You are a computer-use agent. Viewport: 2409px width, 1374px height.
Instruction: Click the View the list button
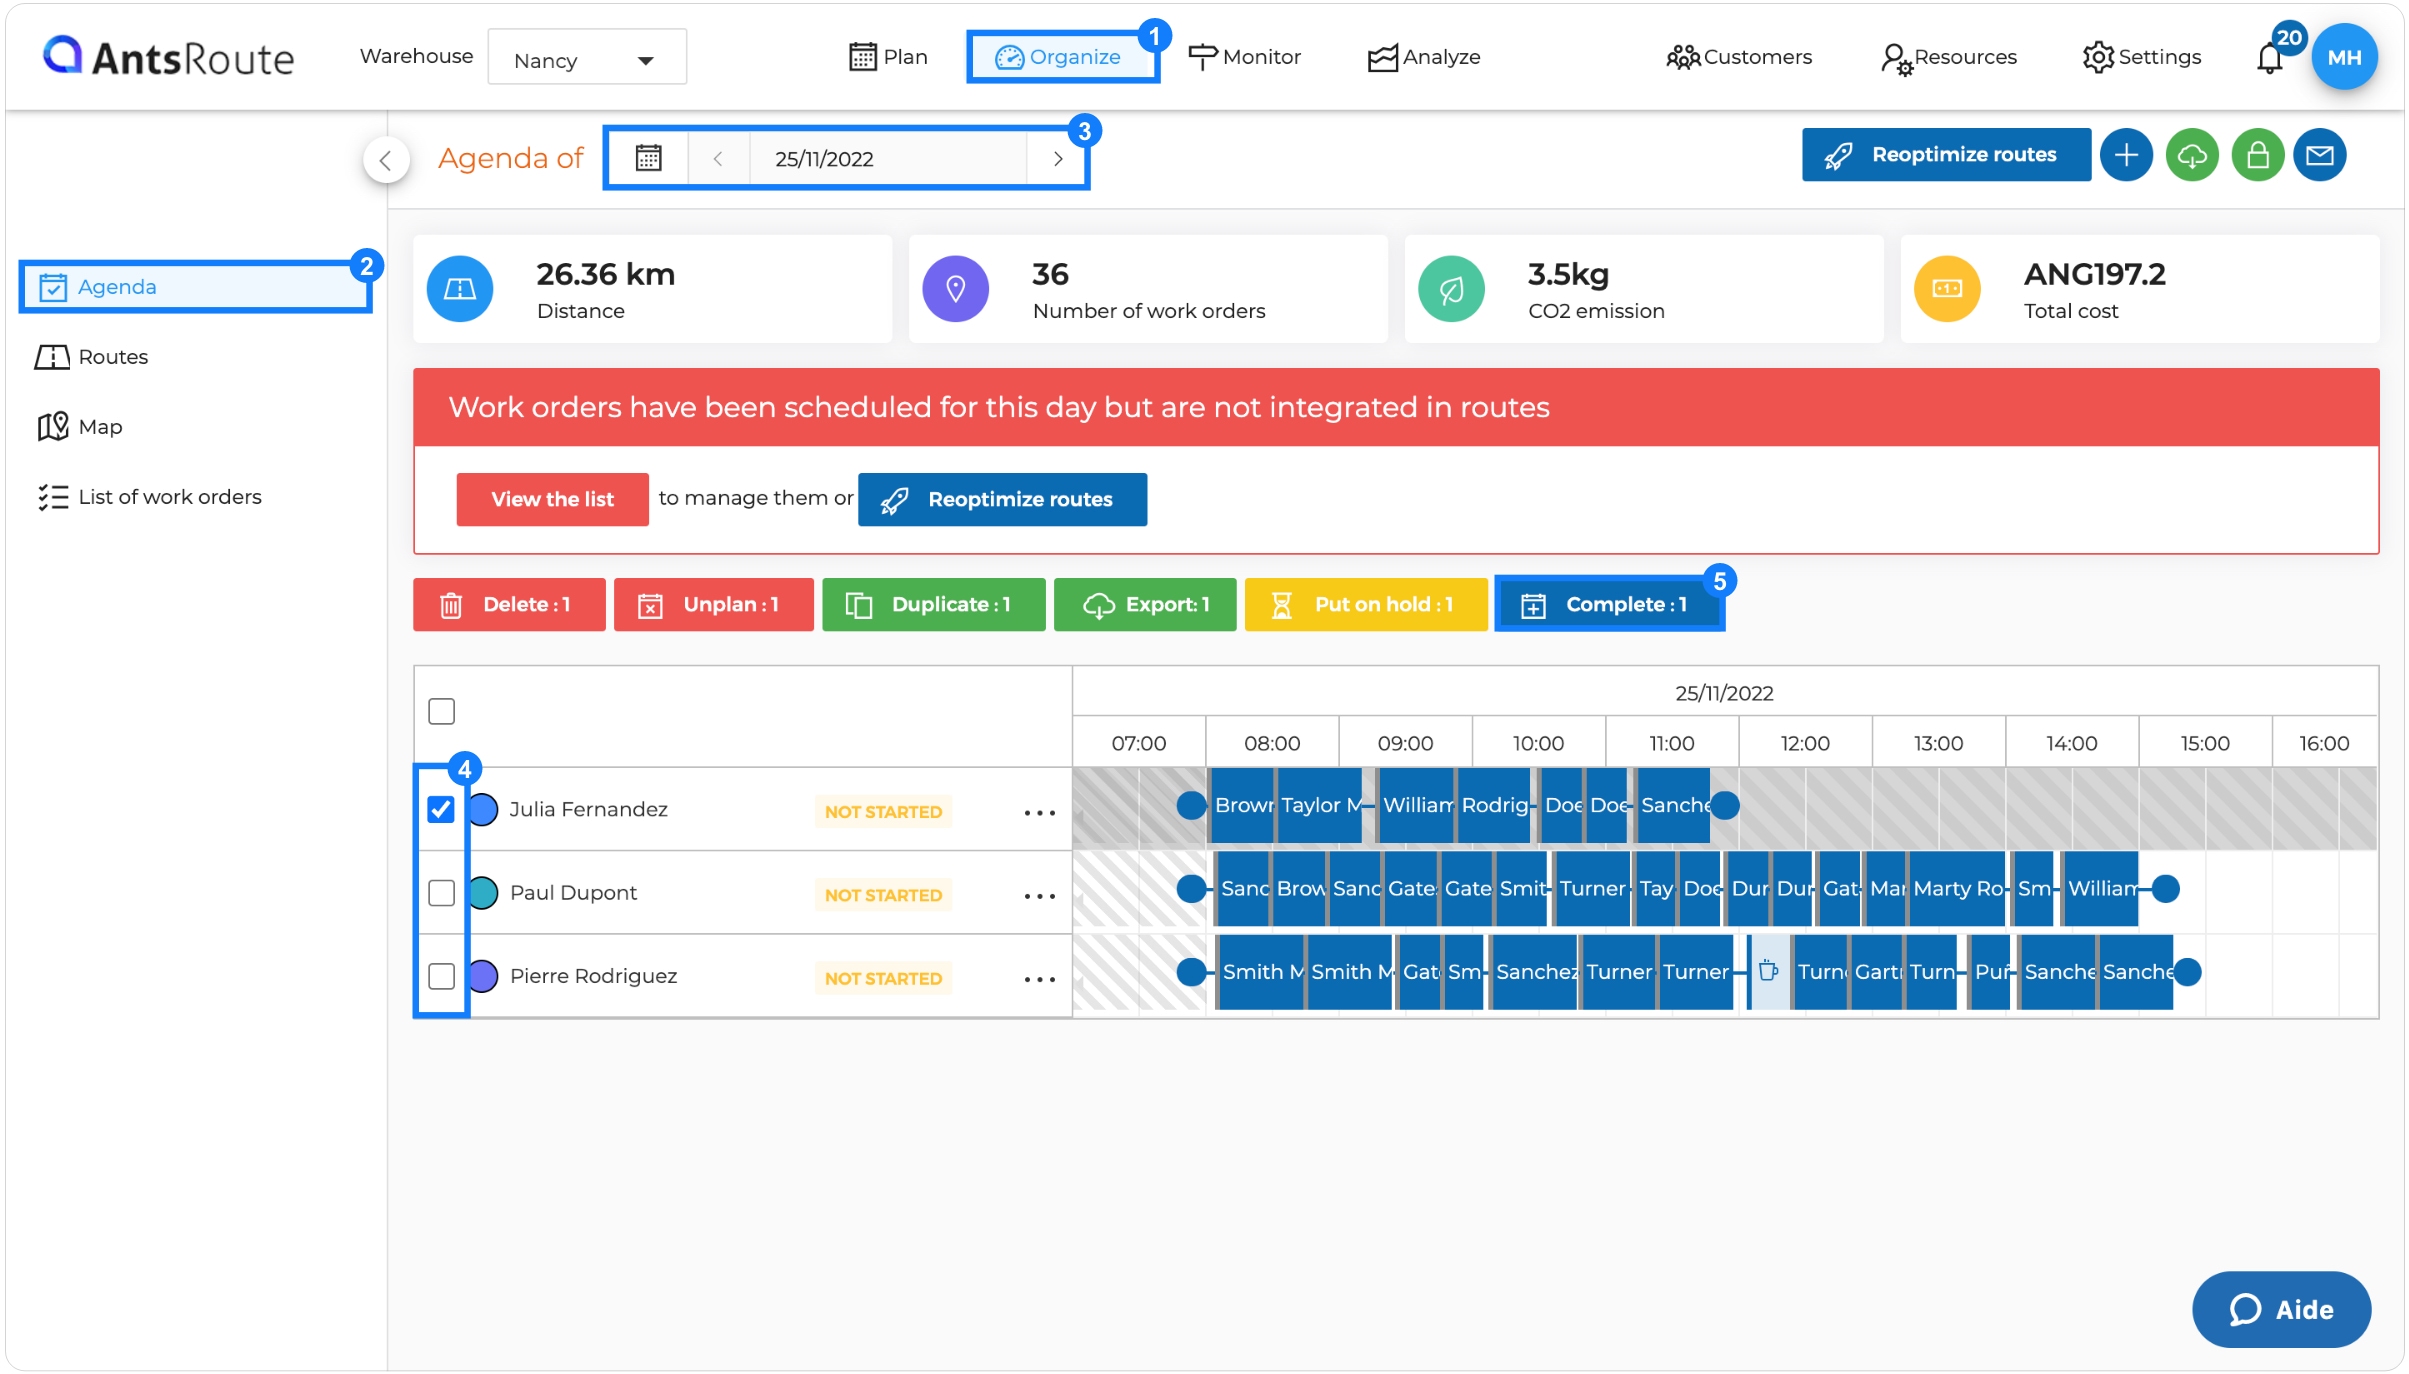pyautogui.click(x=552, y=499)
